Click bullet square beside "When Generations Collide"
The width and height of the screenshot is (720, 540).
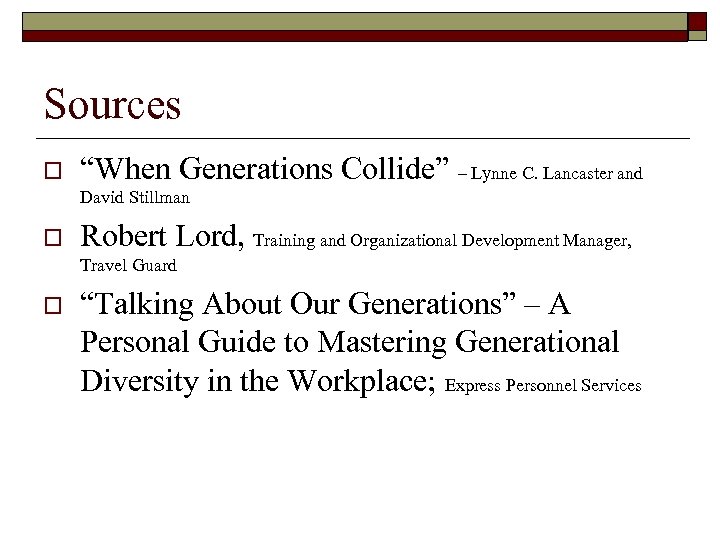click(x=53, y=170)
